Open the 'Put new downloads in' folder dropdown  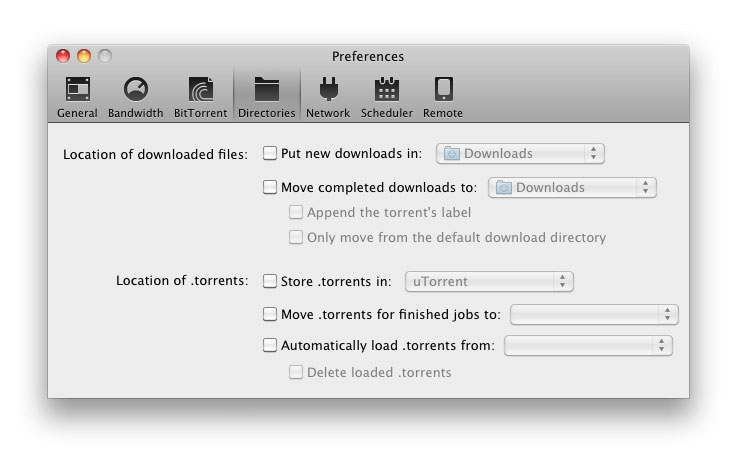pyautogui.click(x=521, y=154)
